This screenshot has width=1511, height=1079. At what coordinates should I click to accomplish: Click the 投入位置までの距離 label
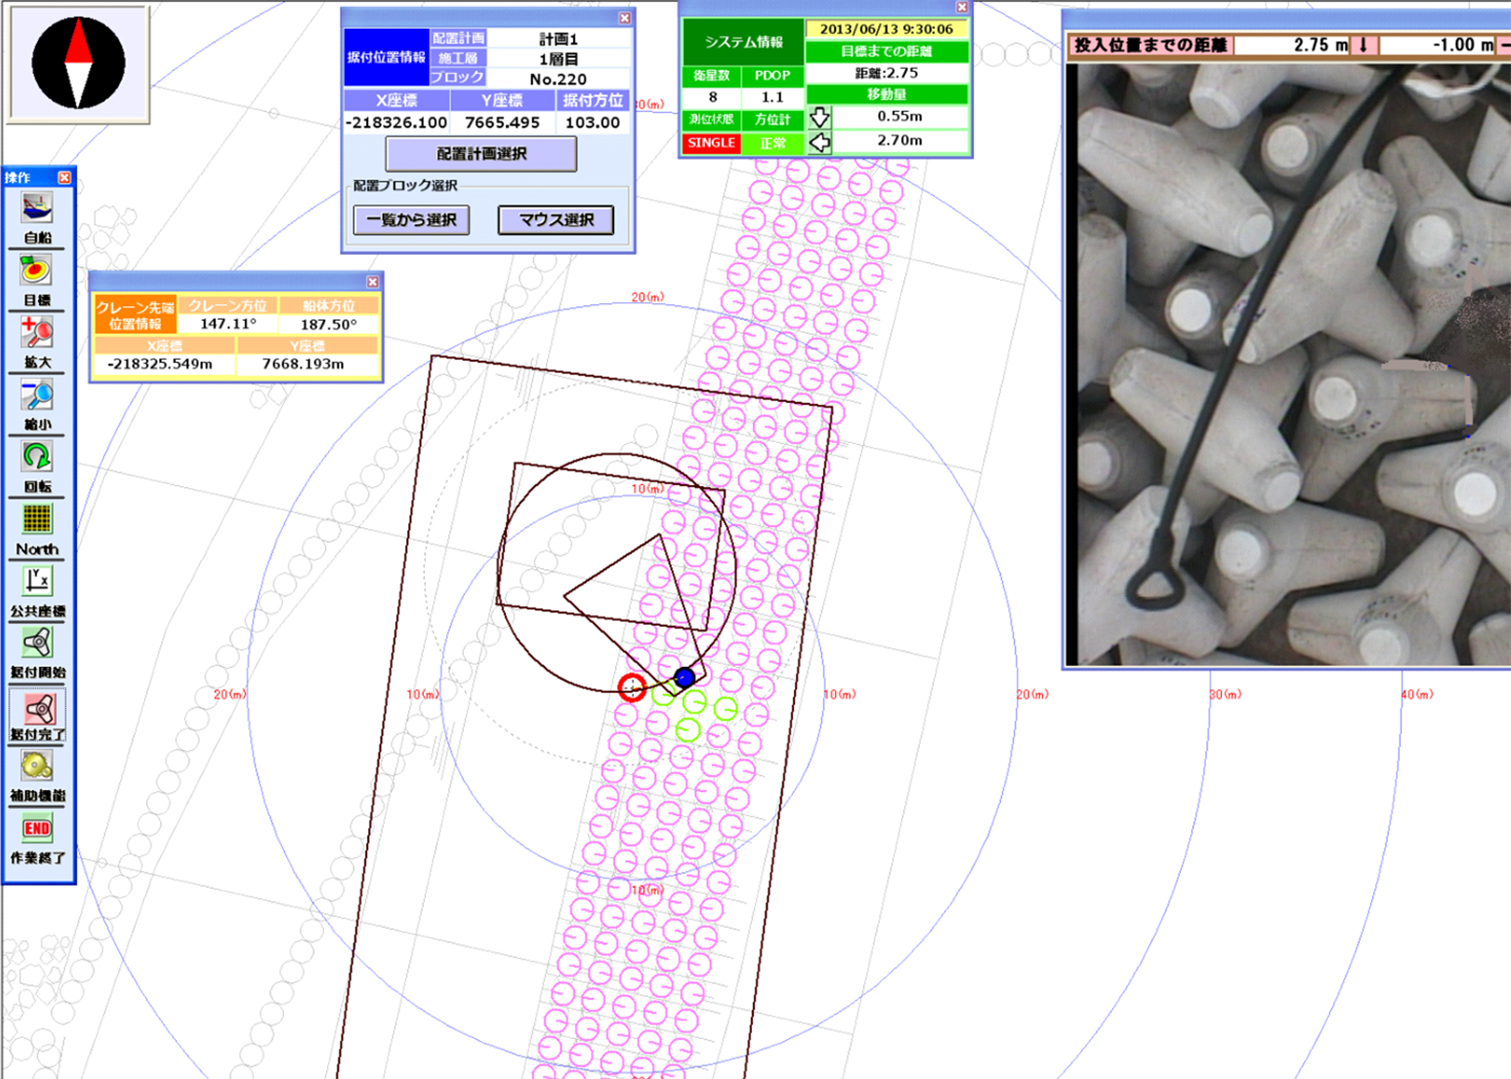[1151, 45]
